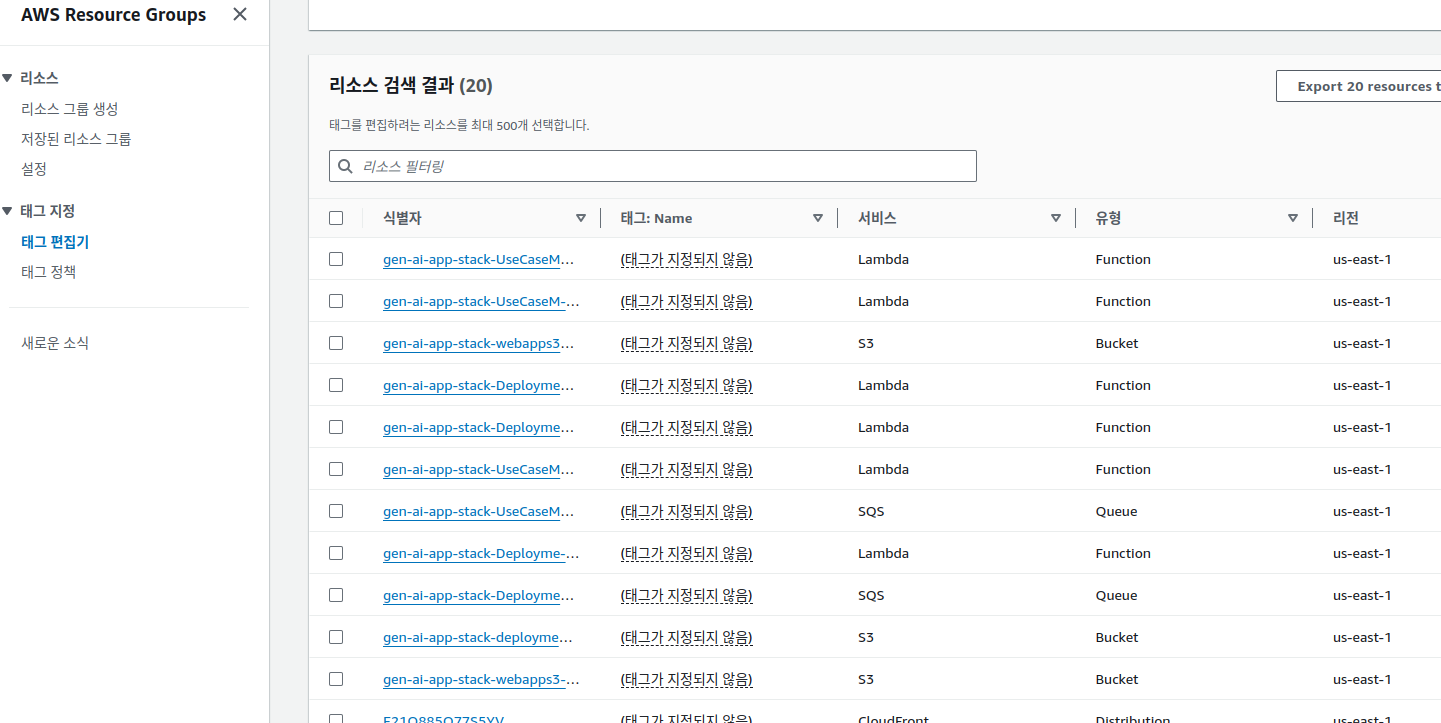
Task: Select checkbox for gen-ai-app-stack-webapps3 S3 bucket row
Action: 336,343
